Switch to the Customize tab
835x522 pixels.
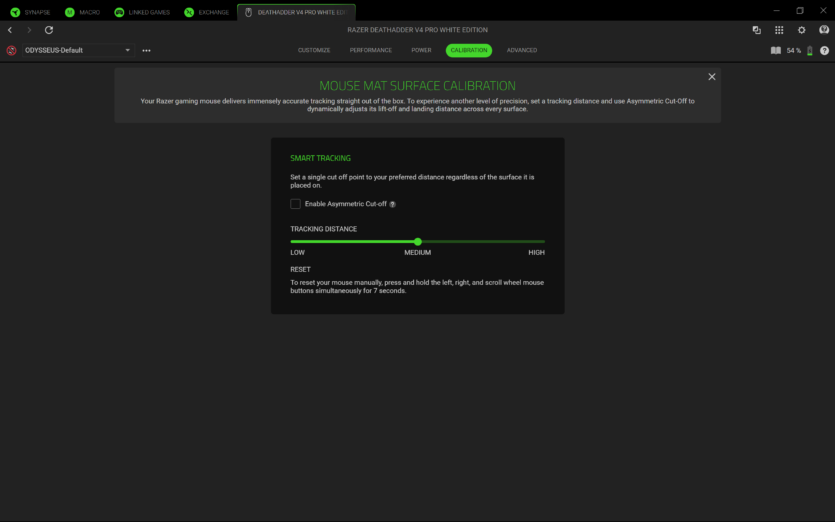click(x=314, y=50)
